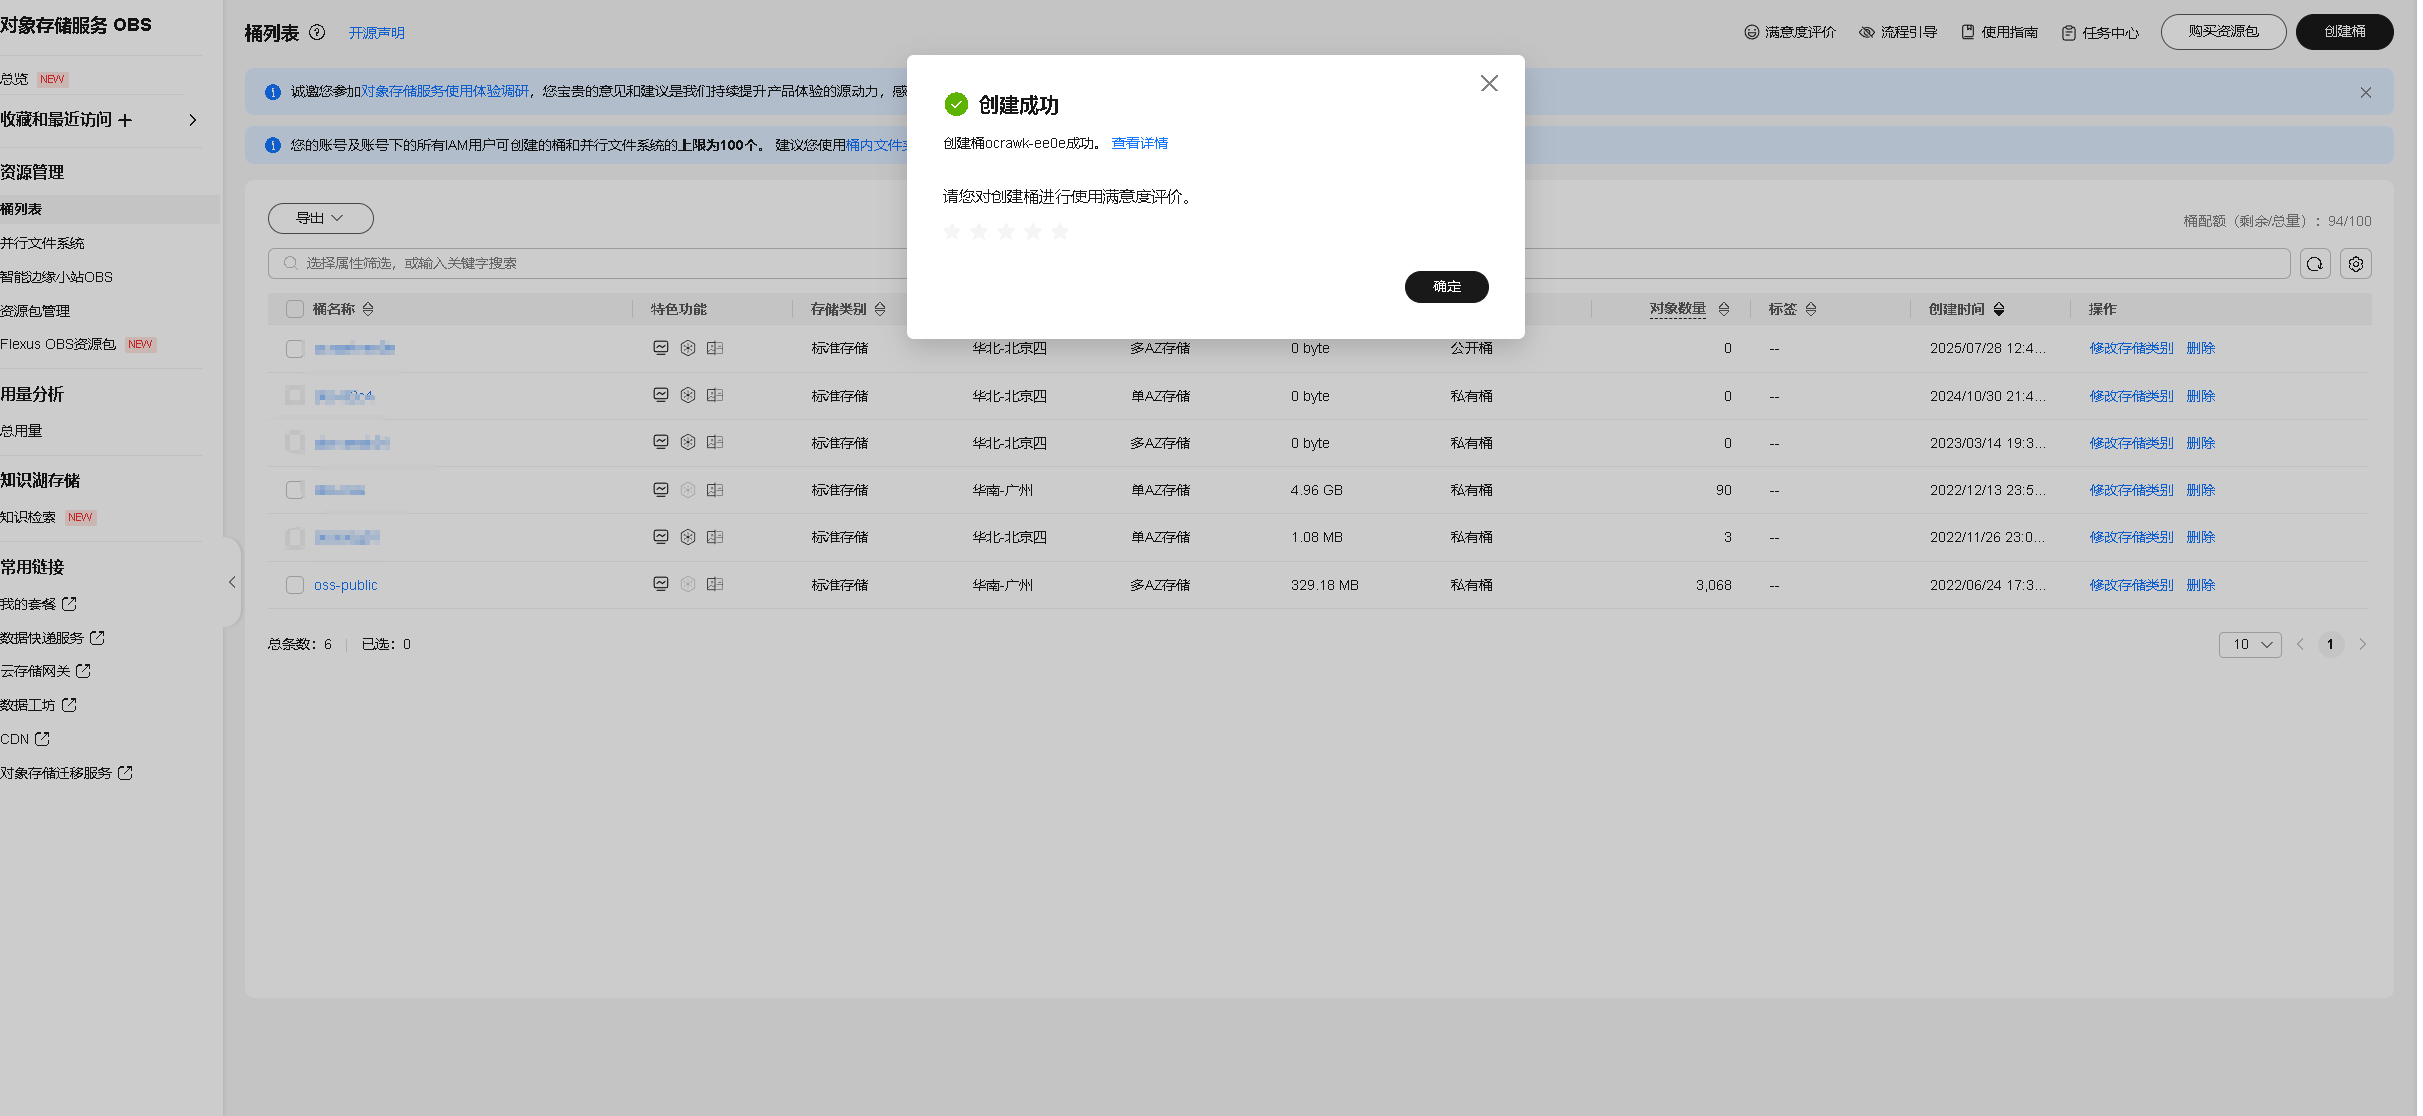Viewport: 2423px width, 1116px height.
Task: Click the first feature icon in oss-public row
Action: click(x=660, y=584)
